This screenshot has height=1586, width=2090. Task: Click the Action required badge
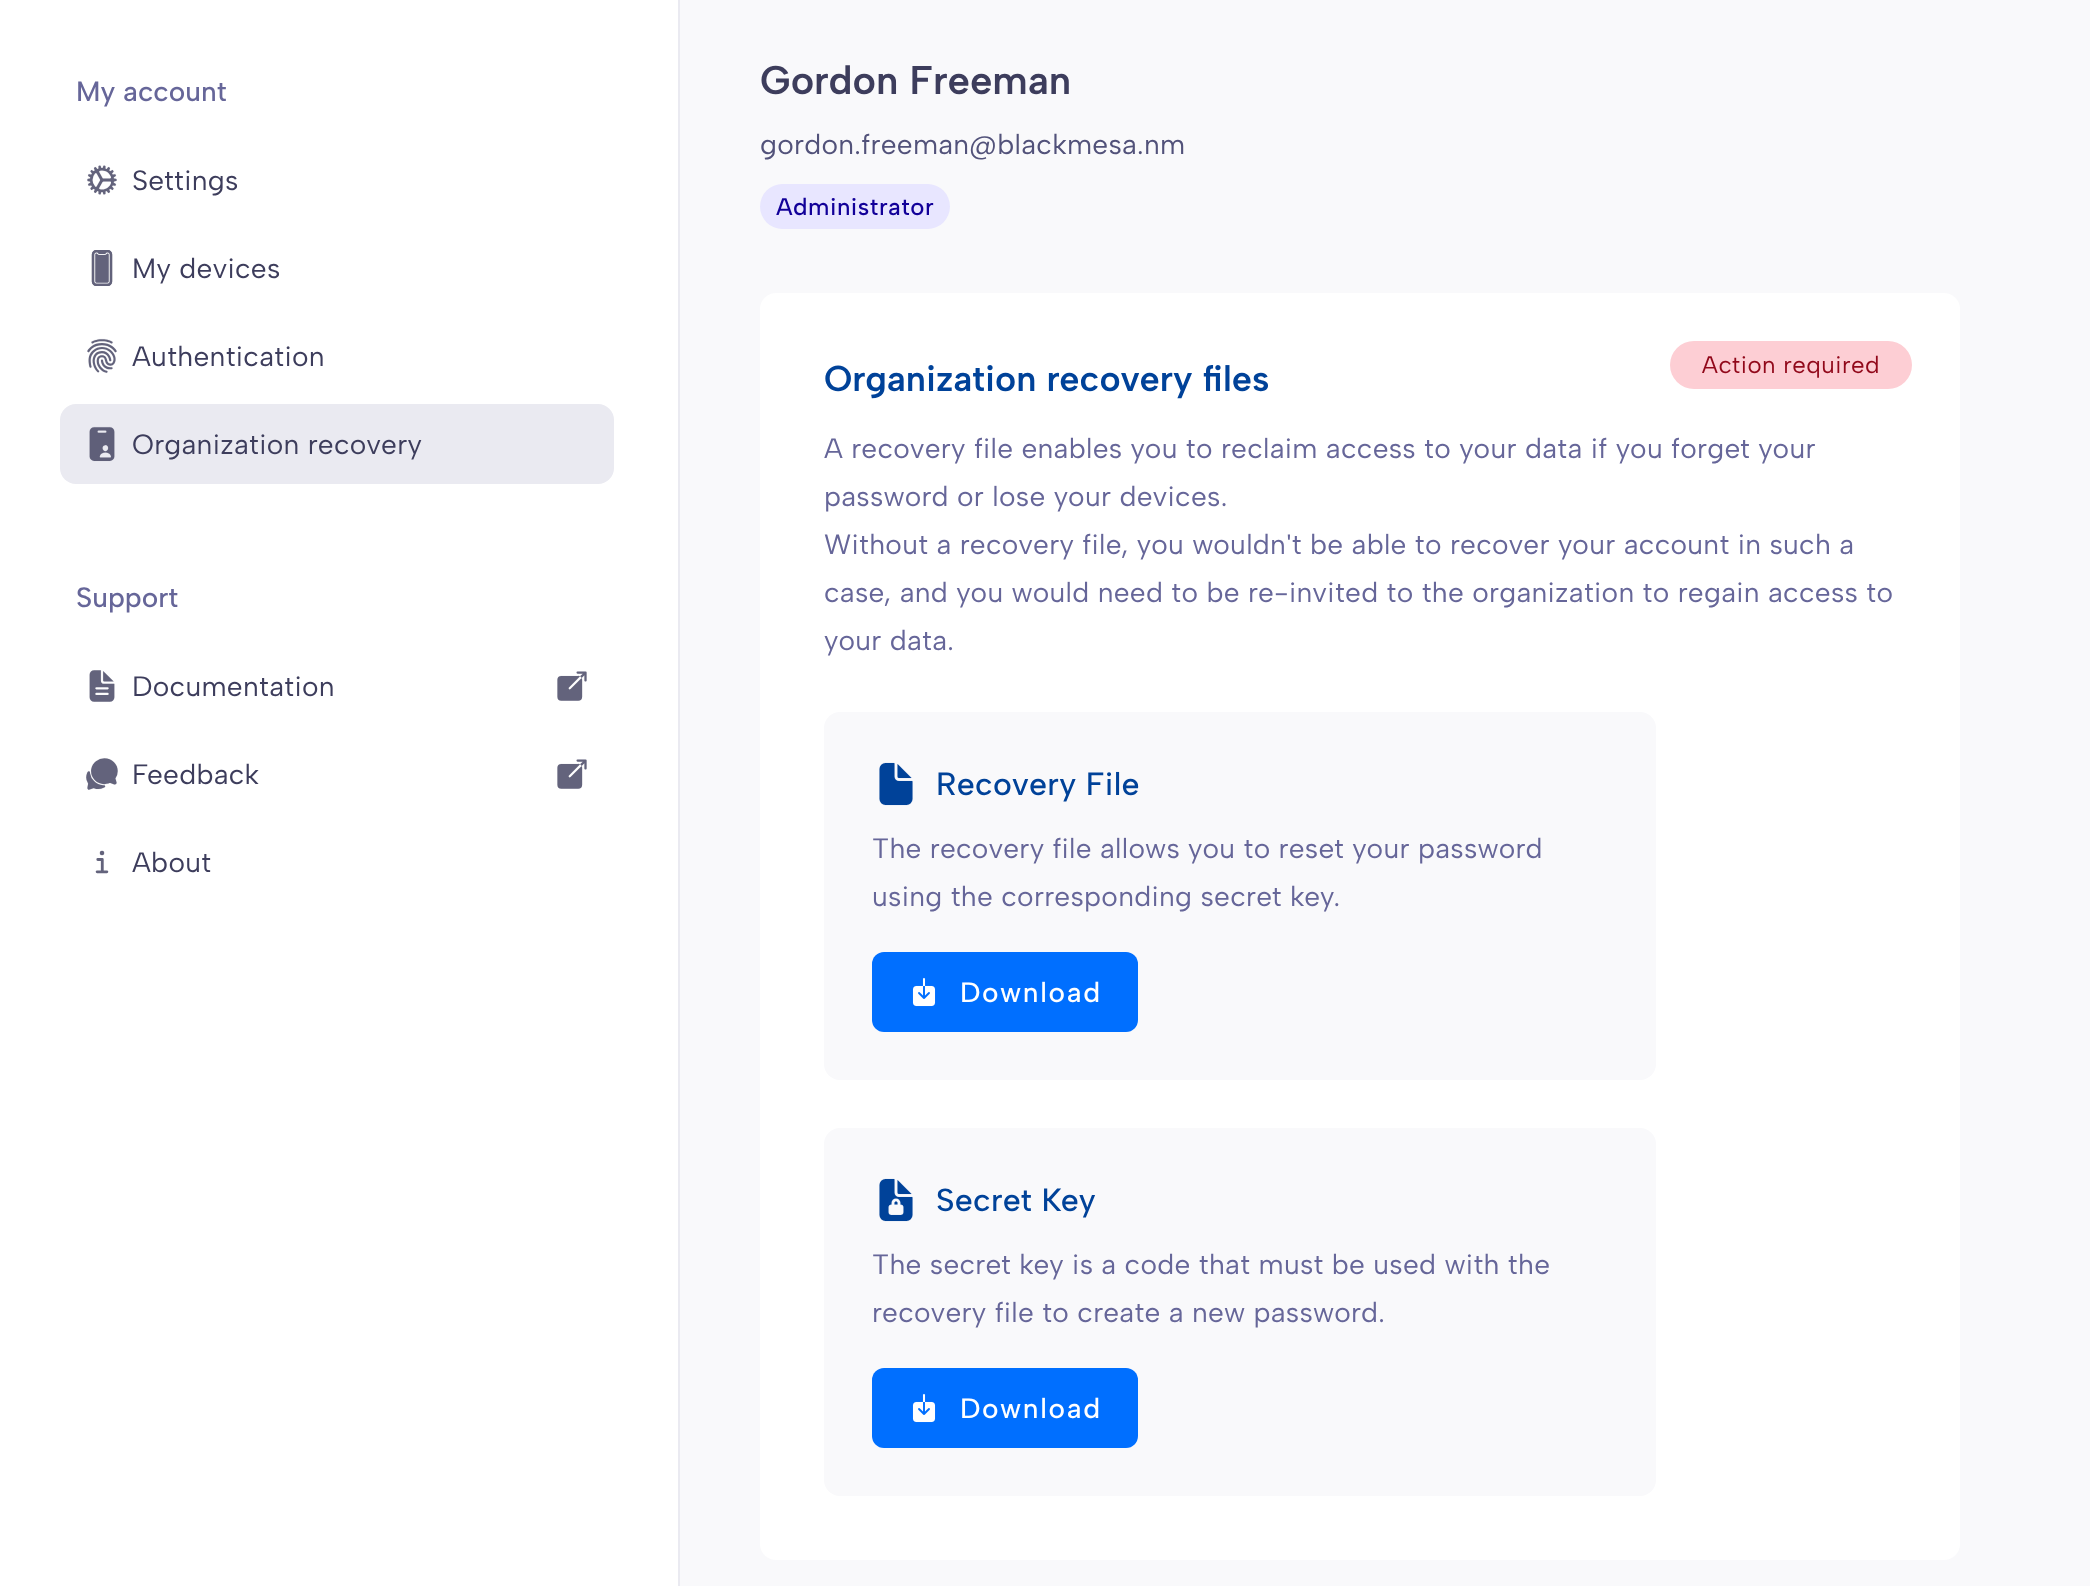pos(1790,365)
